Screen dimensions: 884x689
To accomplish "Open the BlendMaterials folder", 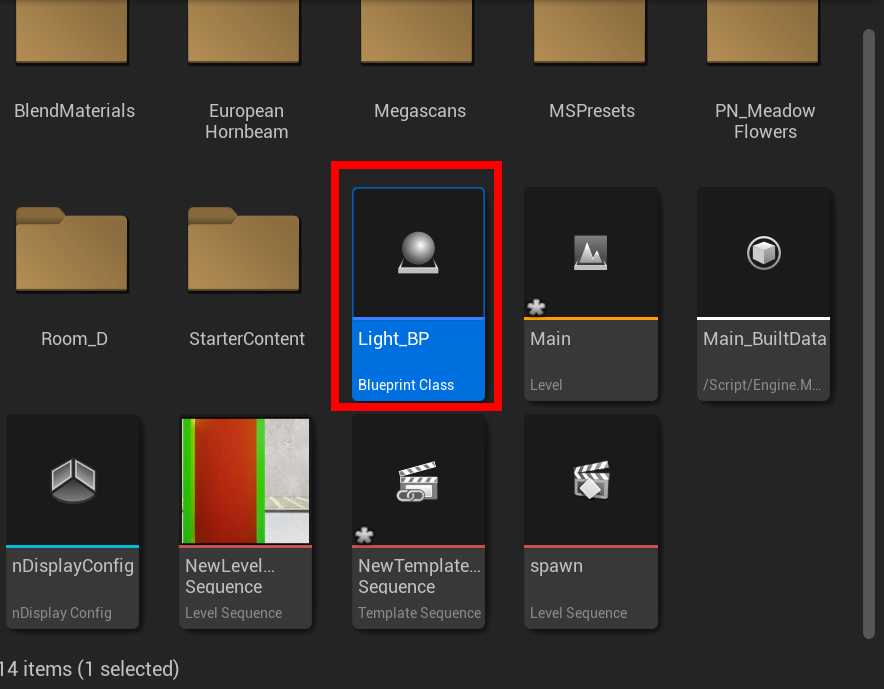I will click(72, 31).
